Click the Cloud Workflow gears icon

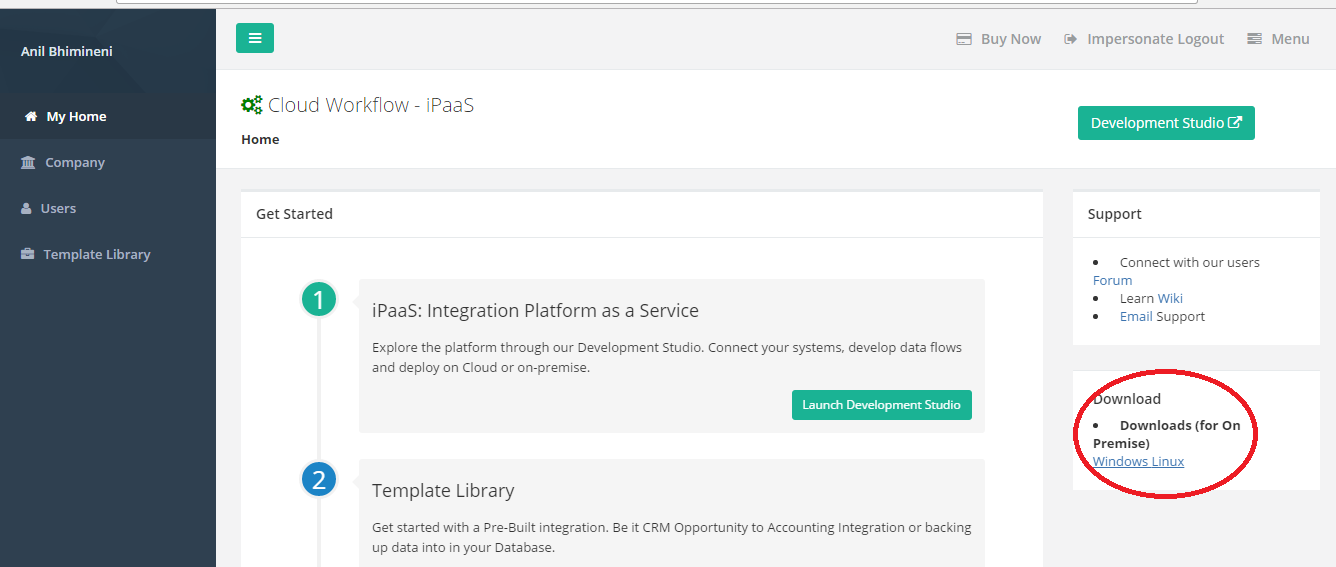252,105
